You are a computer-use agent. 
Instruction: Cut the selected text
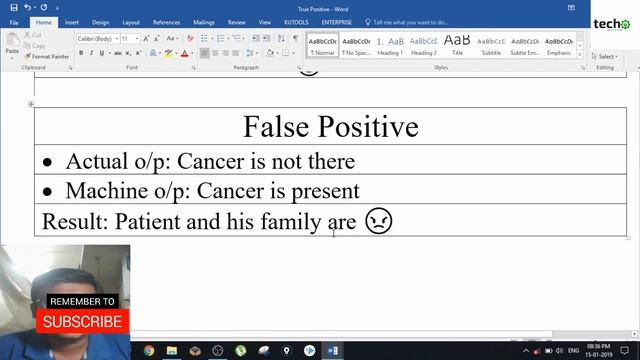(33, 35)
